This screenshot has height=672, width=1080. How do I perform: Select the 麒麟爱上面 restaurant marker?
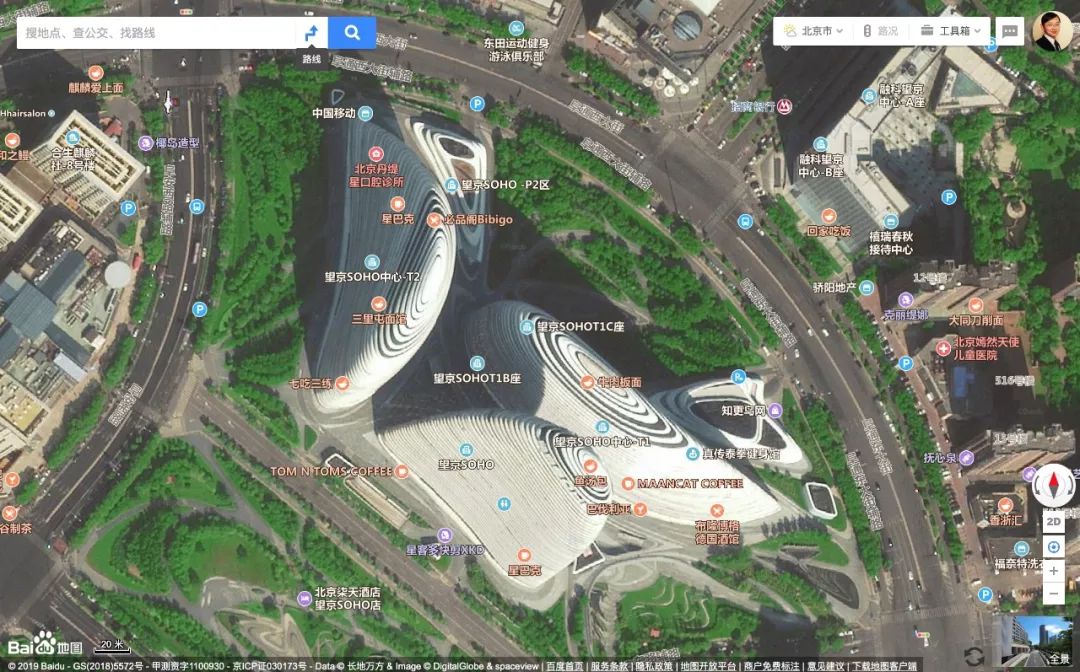pos(96,72)
